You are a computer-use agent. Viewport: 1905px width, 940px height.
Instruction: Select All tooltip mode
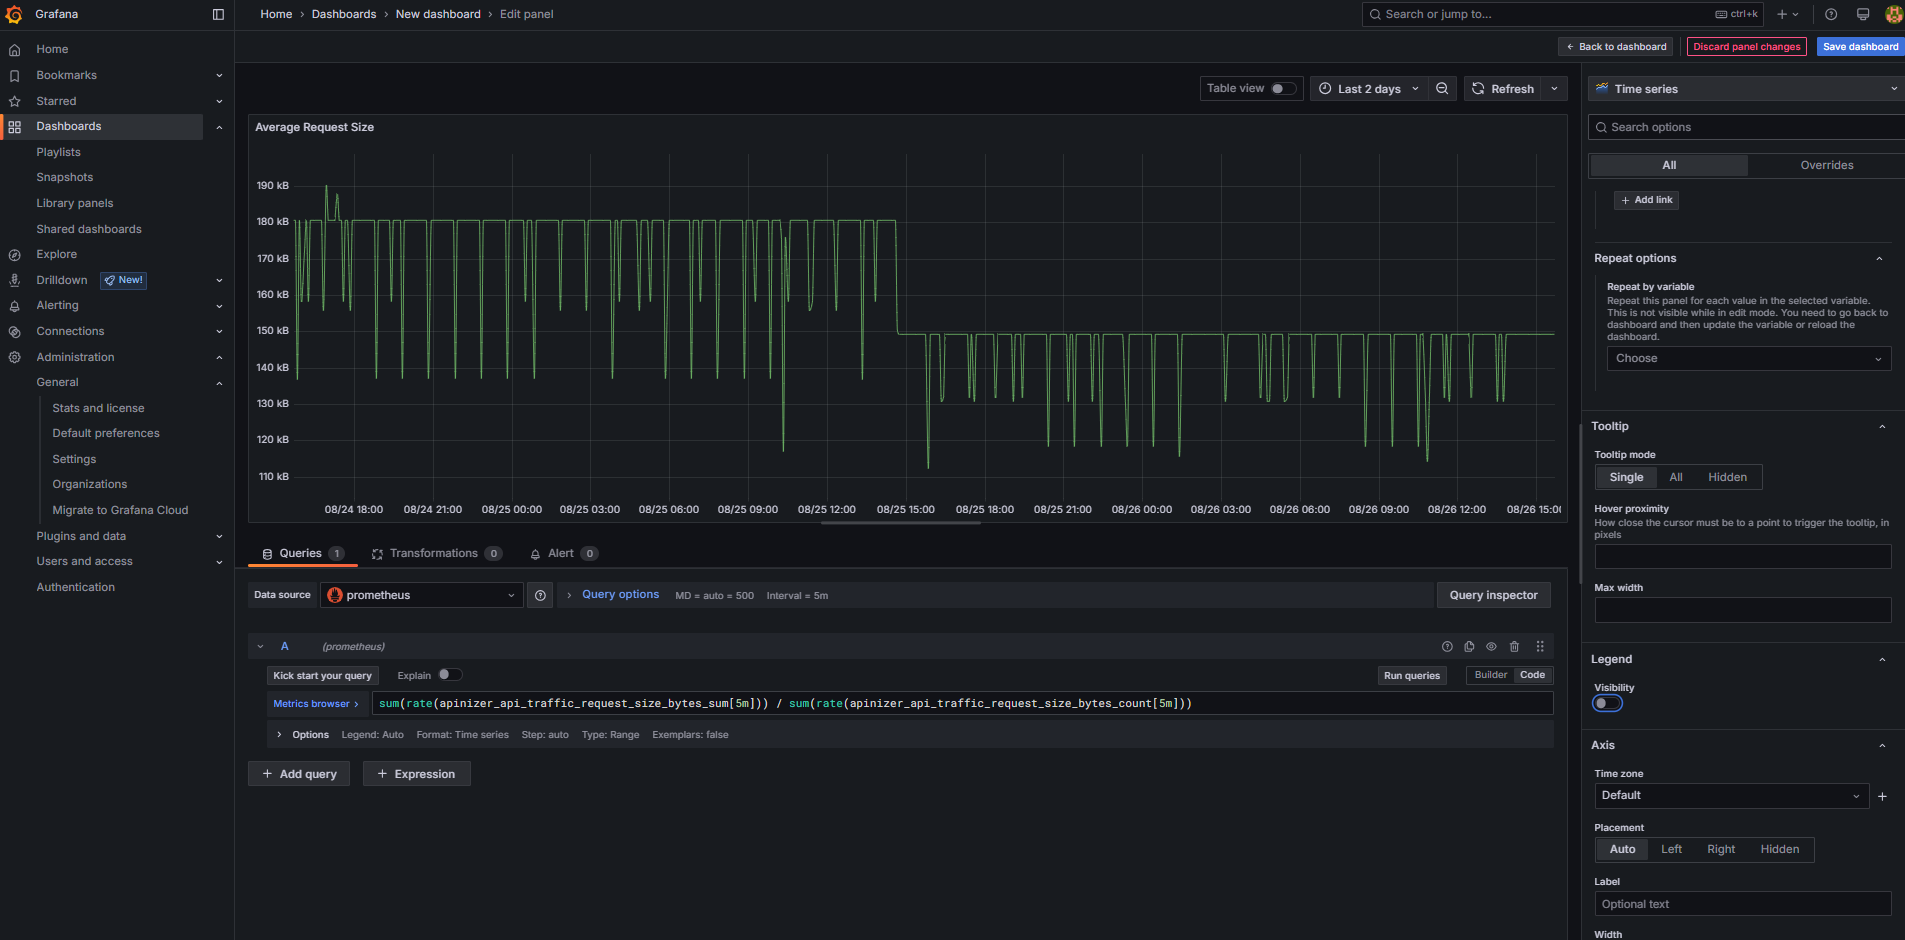1676,478
